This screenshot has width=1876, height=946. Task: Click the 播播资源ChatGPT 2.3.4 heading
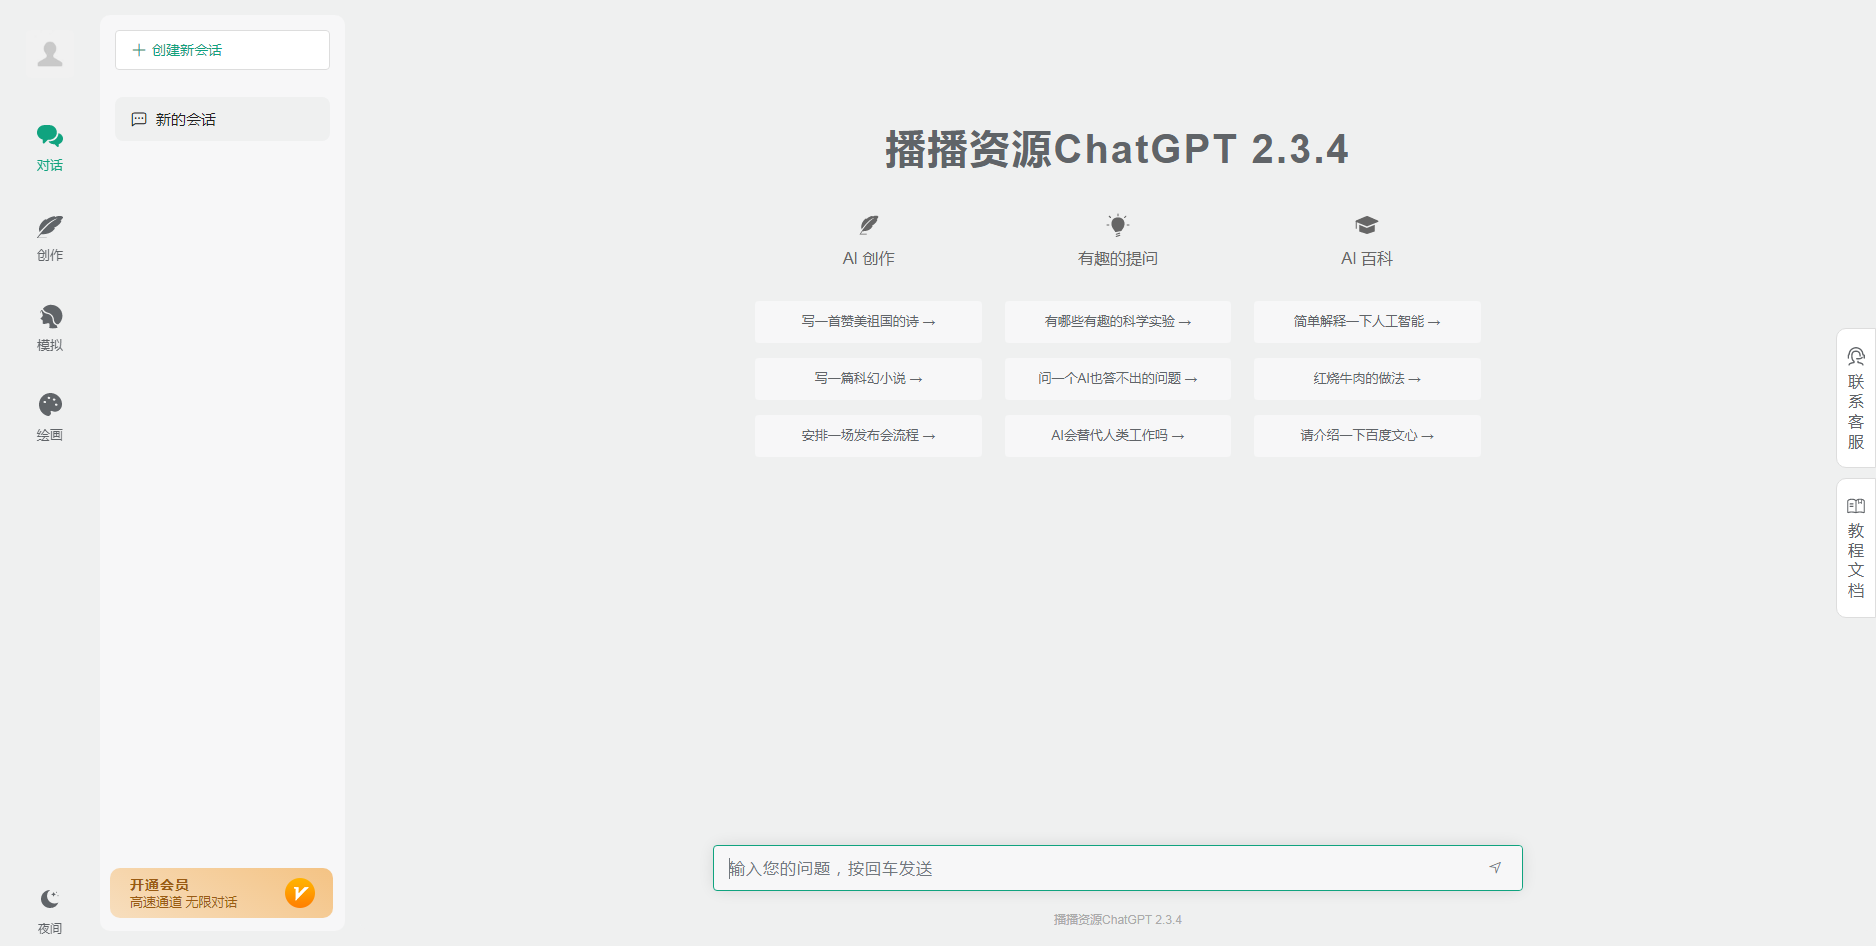pyautogui.click(x=1117, y=150)
